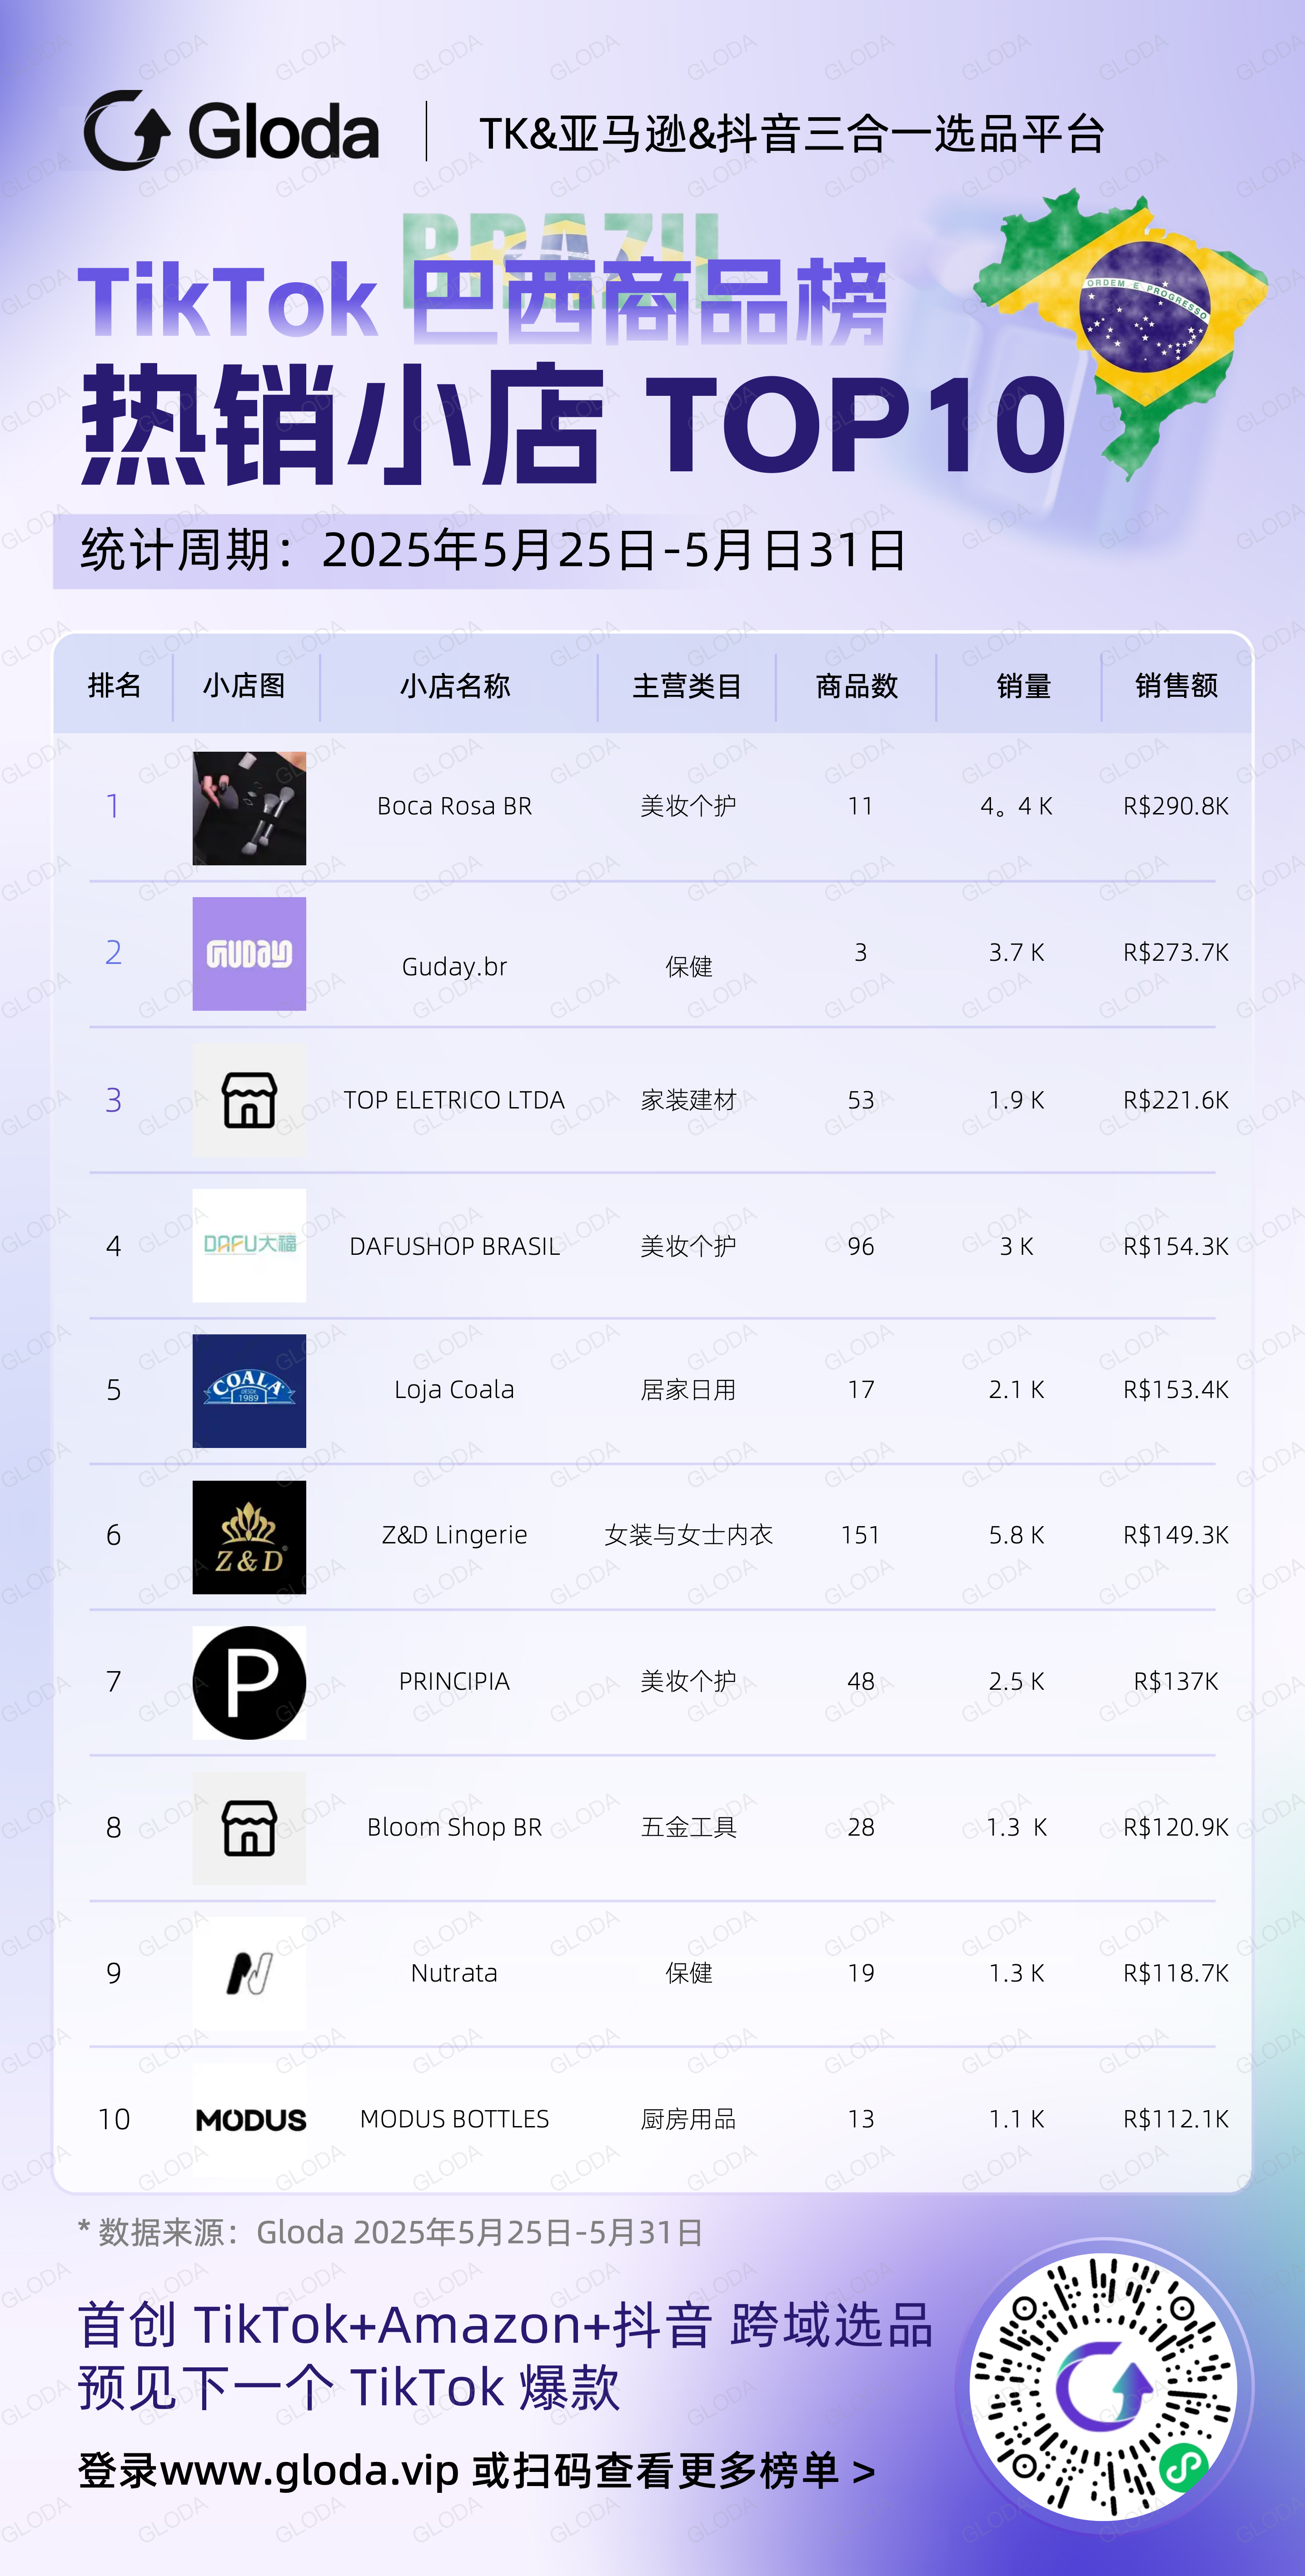Click shop name Bloom Shop BR

coord(454,1827)
